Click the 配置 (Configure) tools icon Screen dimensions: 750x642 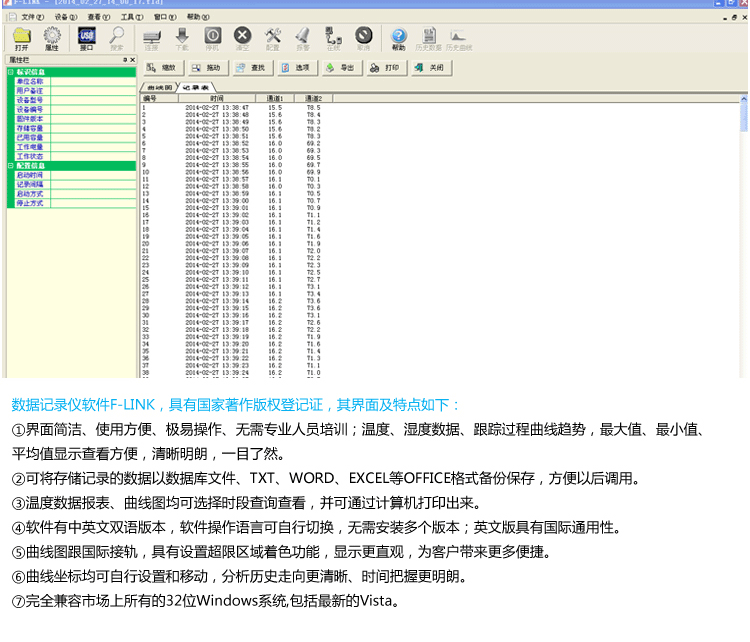point(273,38)
